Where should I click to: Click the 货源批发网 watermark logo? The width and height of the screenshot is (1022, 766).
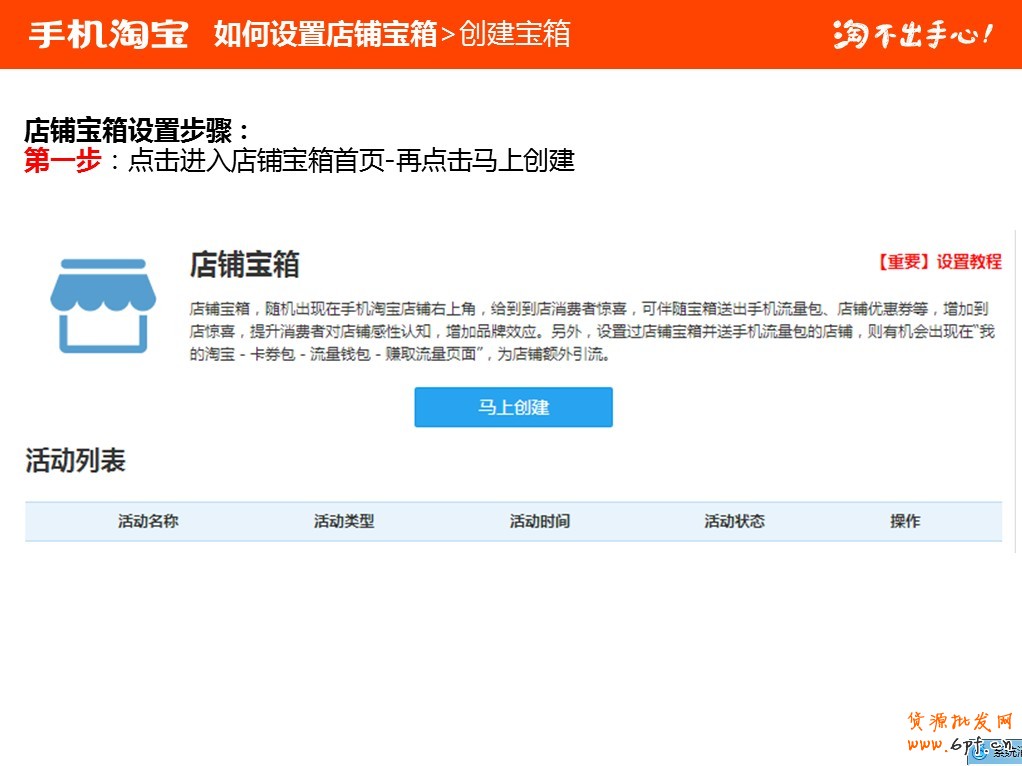pyautogui.click(x=958, y=722)
